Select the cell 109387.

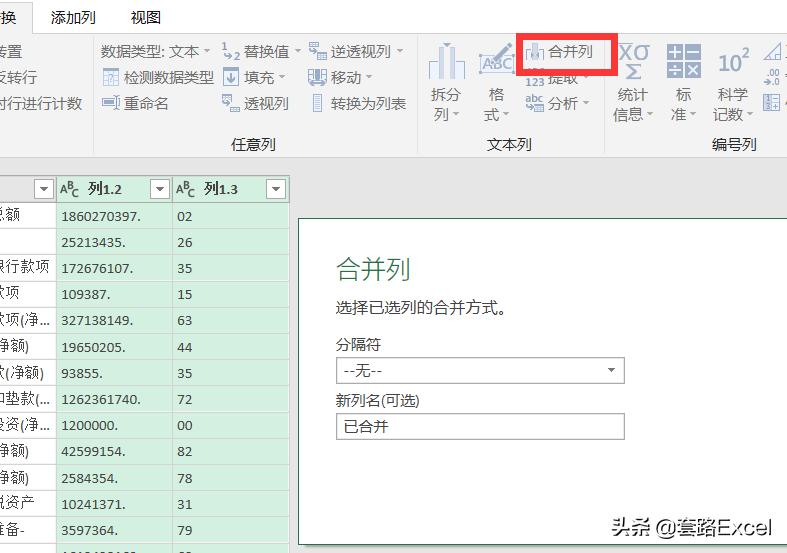[x=114, y=295]
